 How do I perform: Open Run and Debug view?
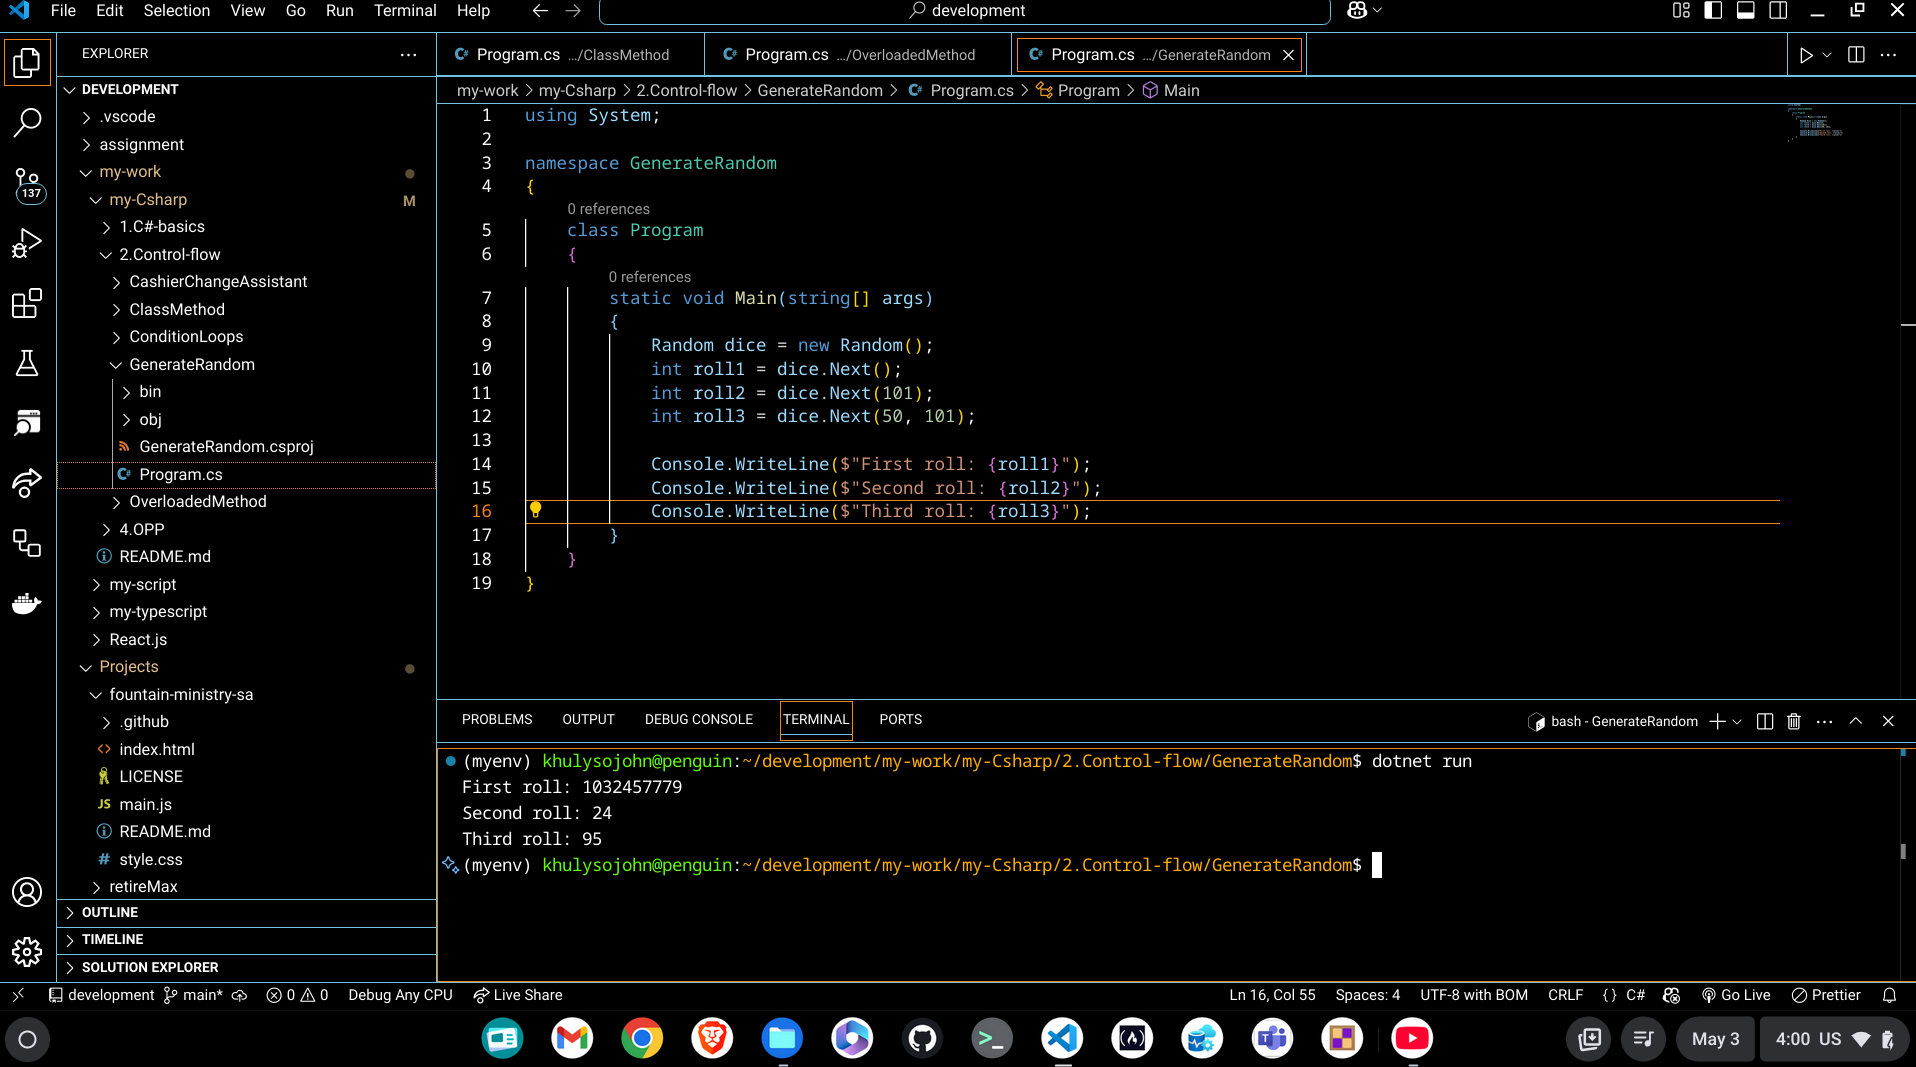coord(27,243)
